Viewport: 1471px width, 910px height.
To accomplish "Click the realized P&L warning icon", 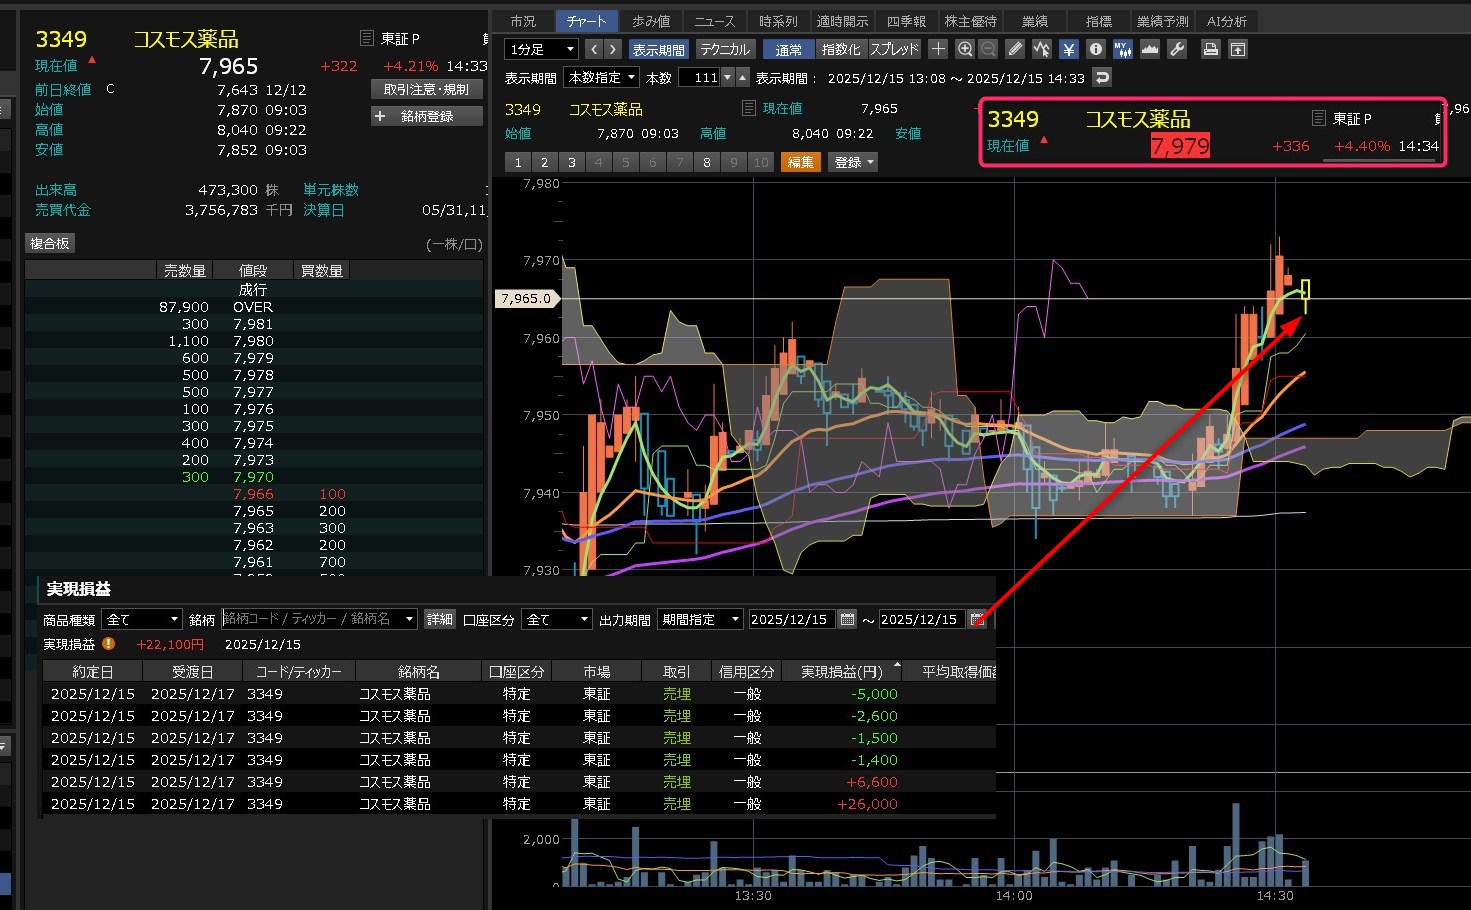I will (108, 644).
